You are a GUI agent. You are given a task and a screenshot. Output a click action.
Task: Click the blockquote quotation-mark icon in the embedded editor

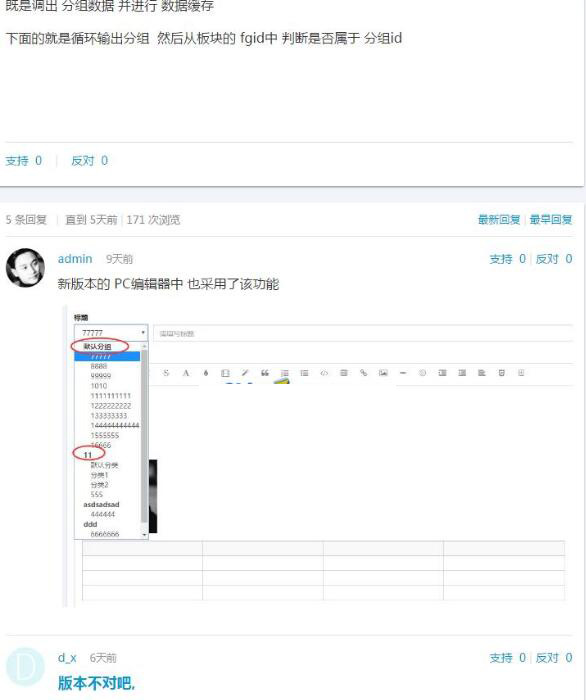pos(265,373)
